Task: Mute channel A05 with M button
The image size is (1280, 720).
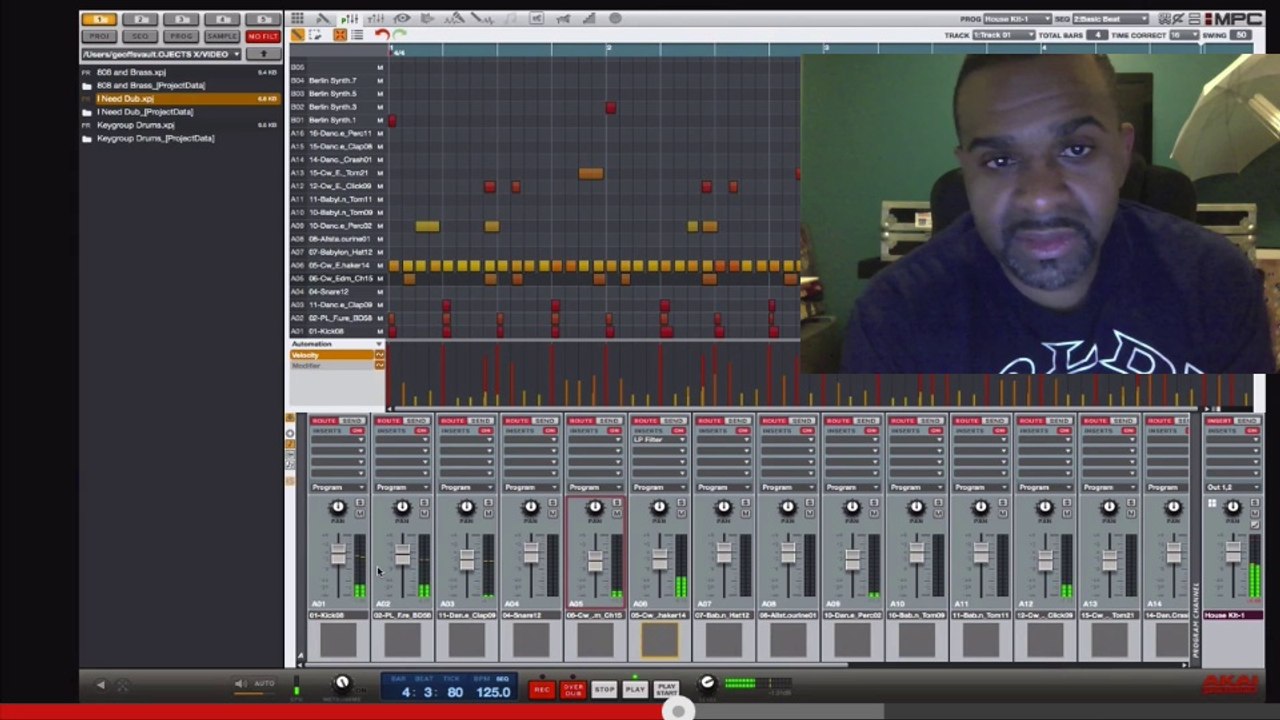Action: pos(617,514)
